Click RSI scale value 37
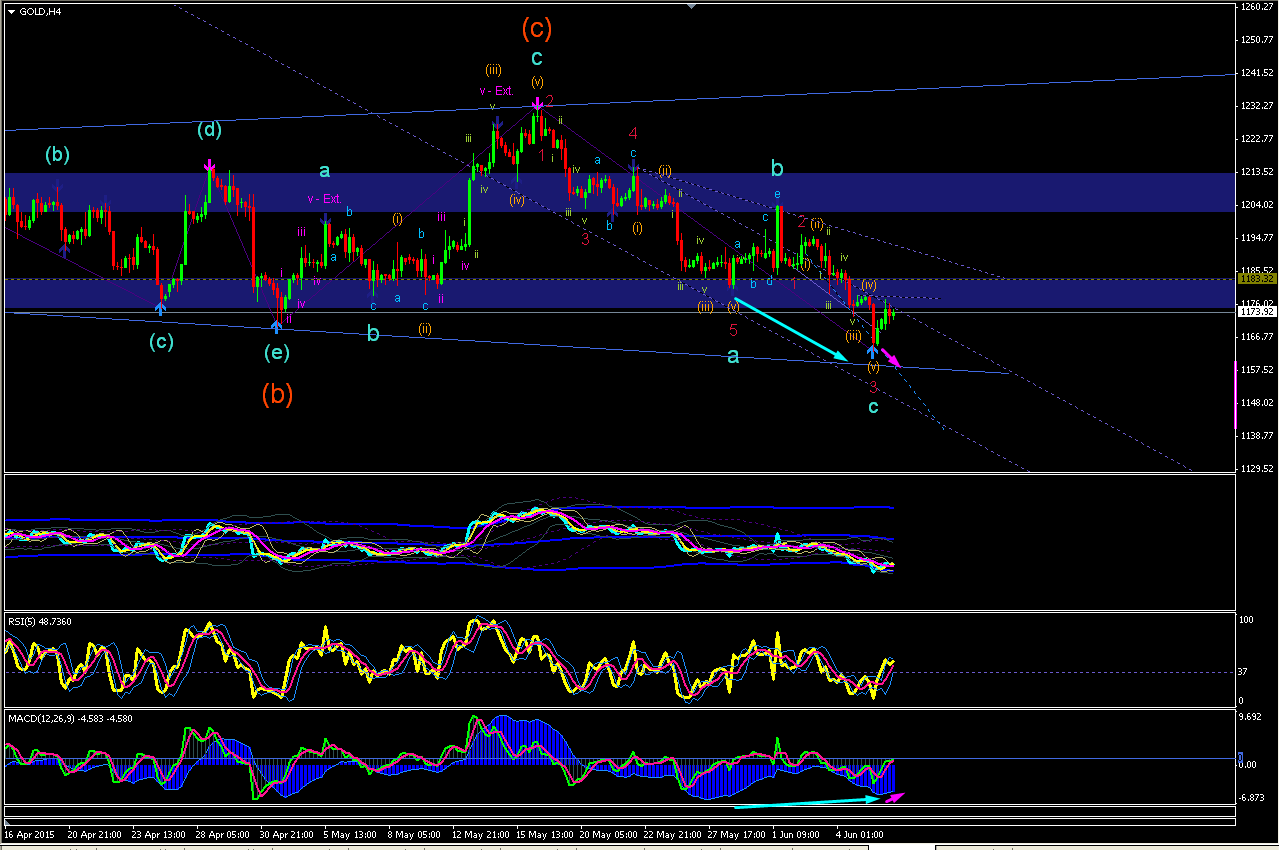This screenshot has height=850, width=1279. pyautogui.click(x=1245, y=672)
